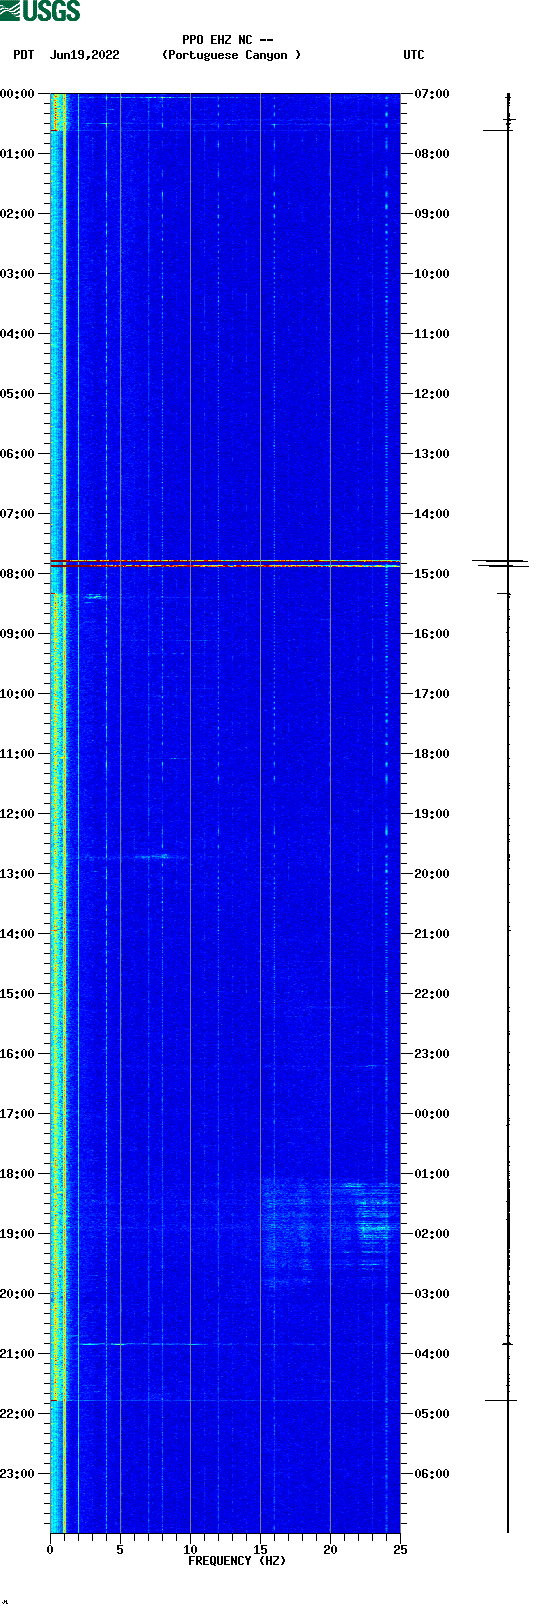Click the 09:00 PDT time label

pyautogui.click(x=17, y=633)
